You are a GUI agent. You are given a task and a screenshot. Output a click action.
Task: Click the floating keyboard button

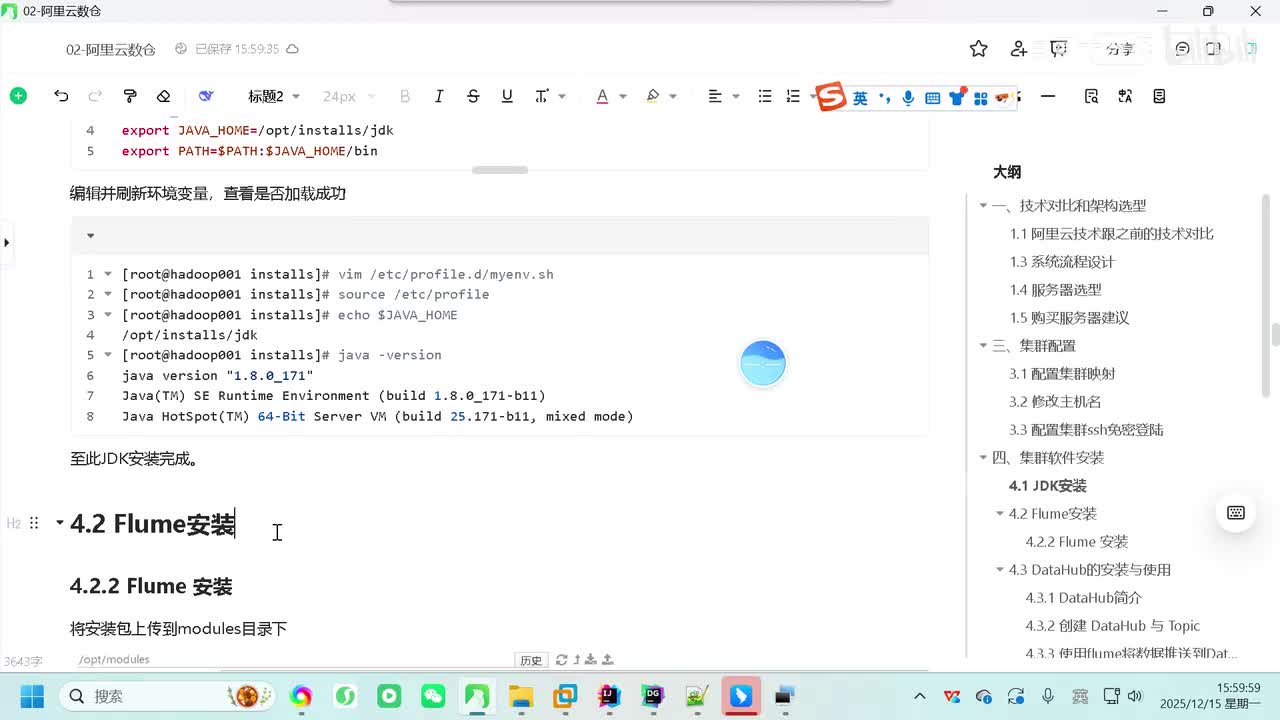1236,513
